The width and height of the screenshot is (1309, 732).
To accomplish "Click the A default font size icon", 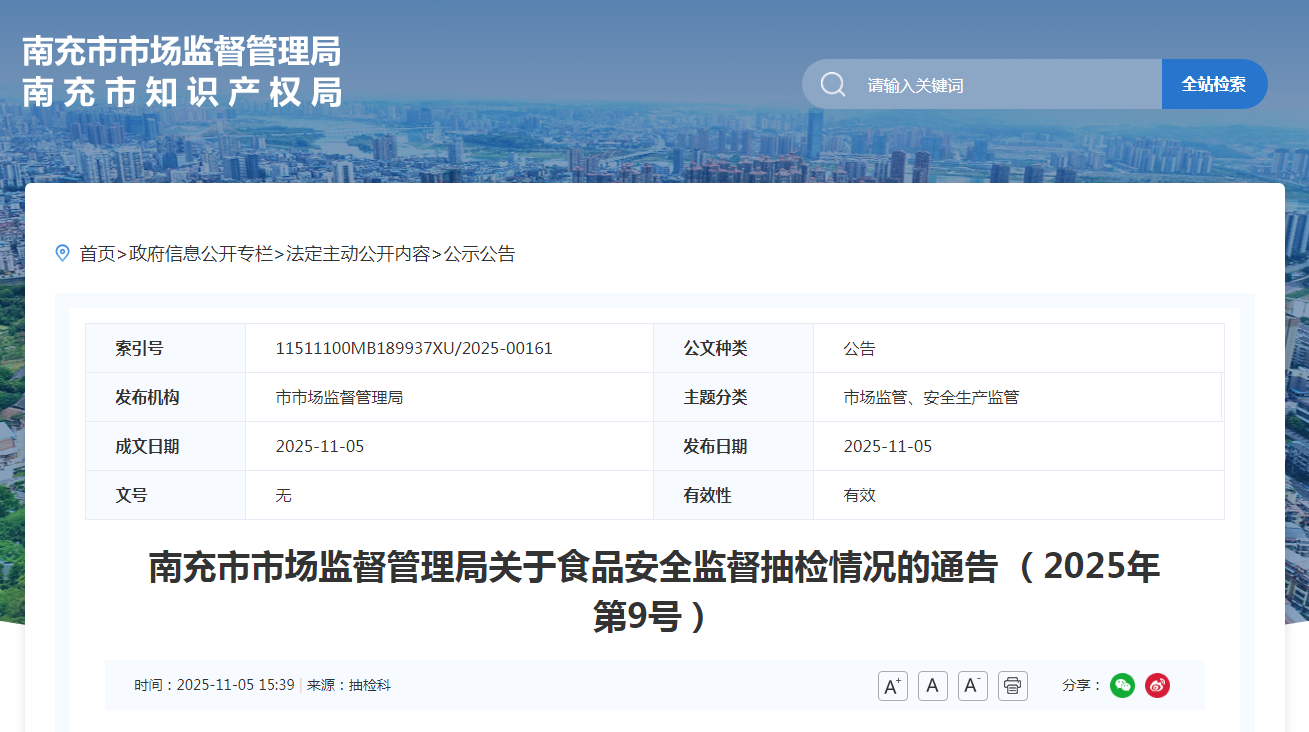I will coord(932,685).
